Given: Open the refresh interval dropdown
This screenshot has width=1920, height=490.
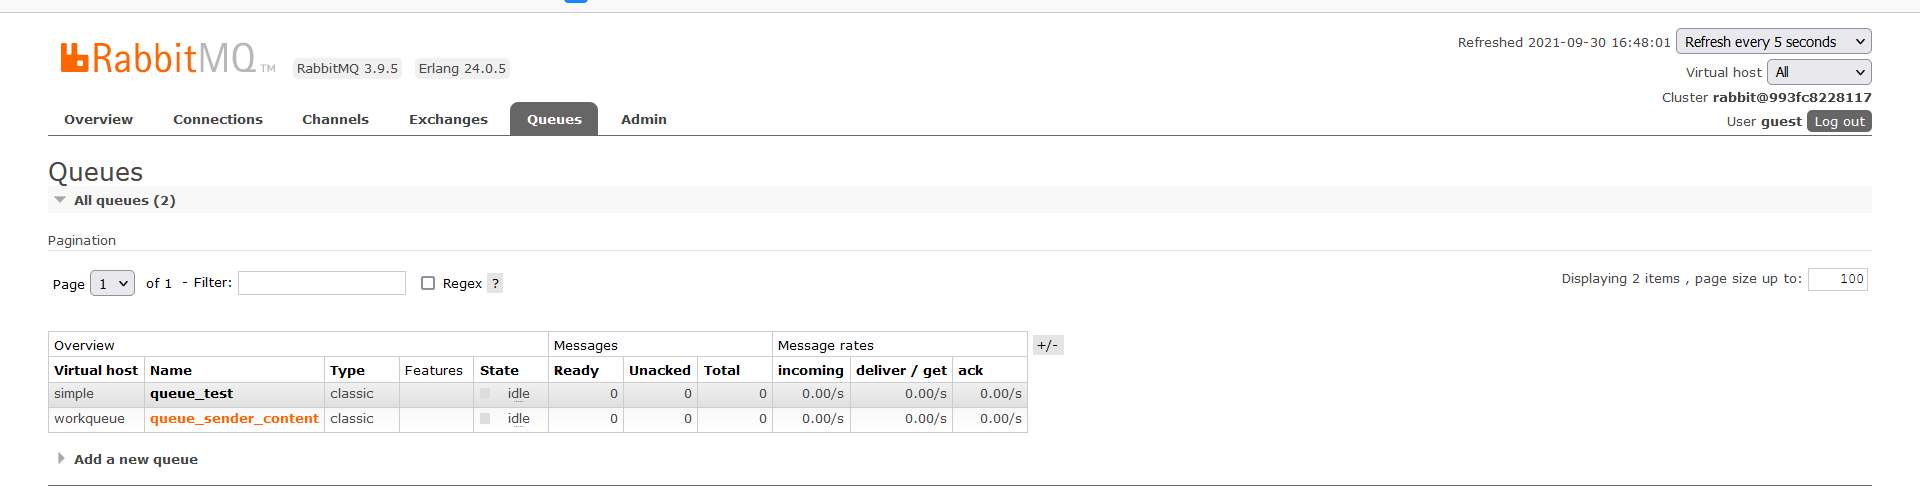Looking at the screenshot, I should coord(1773,42).
